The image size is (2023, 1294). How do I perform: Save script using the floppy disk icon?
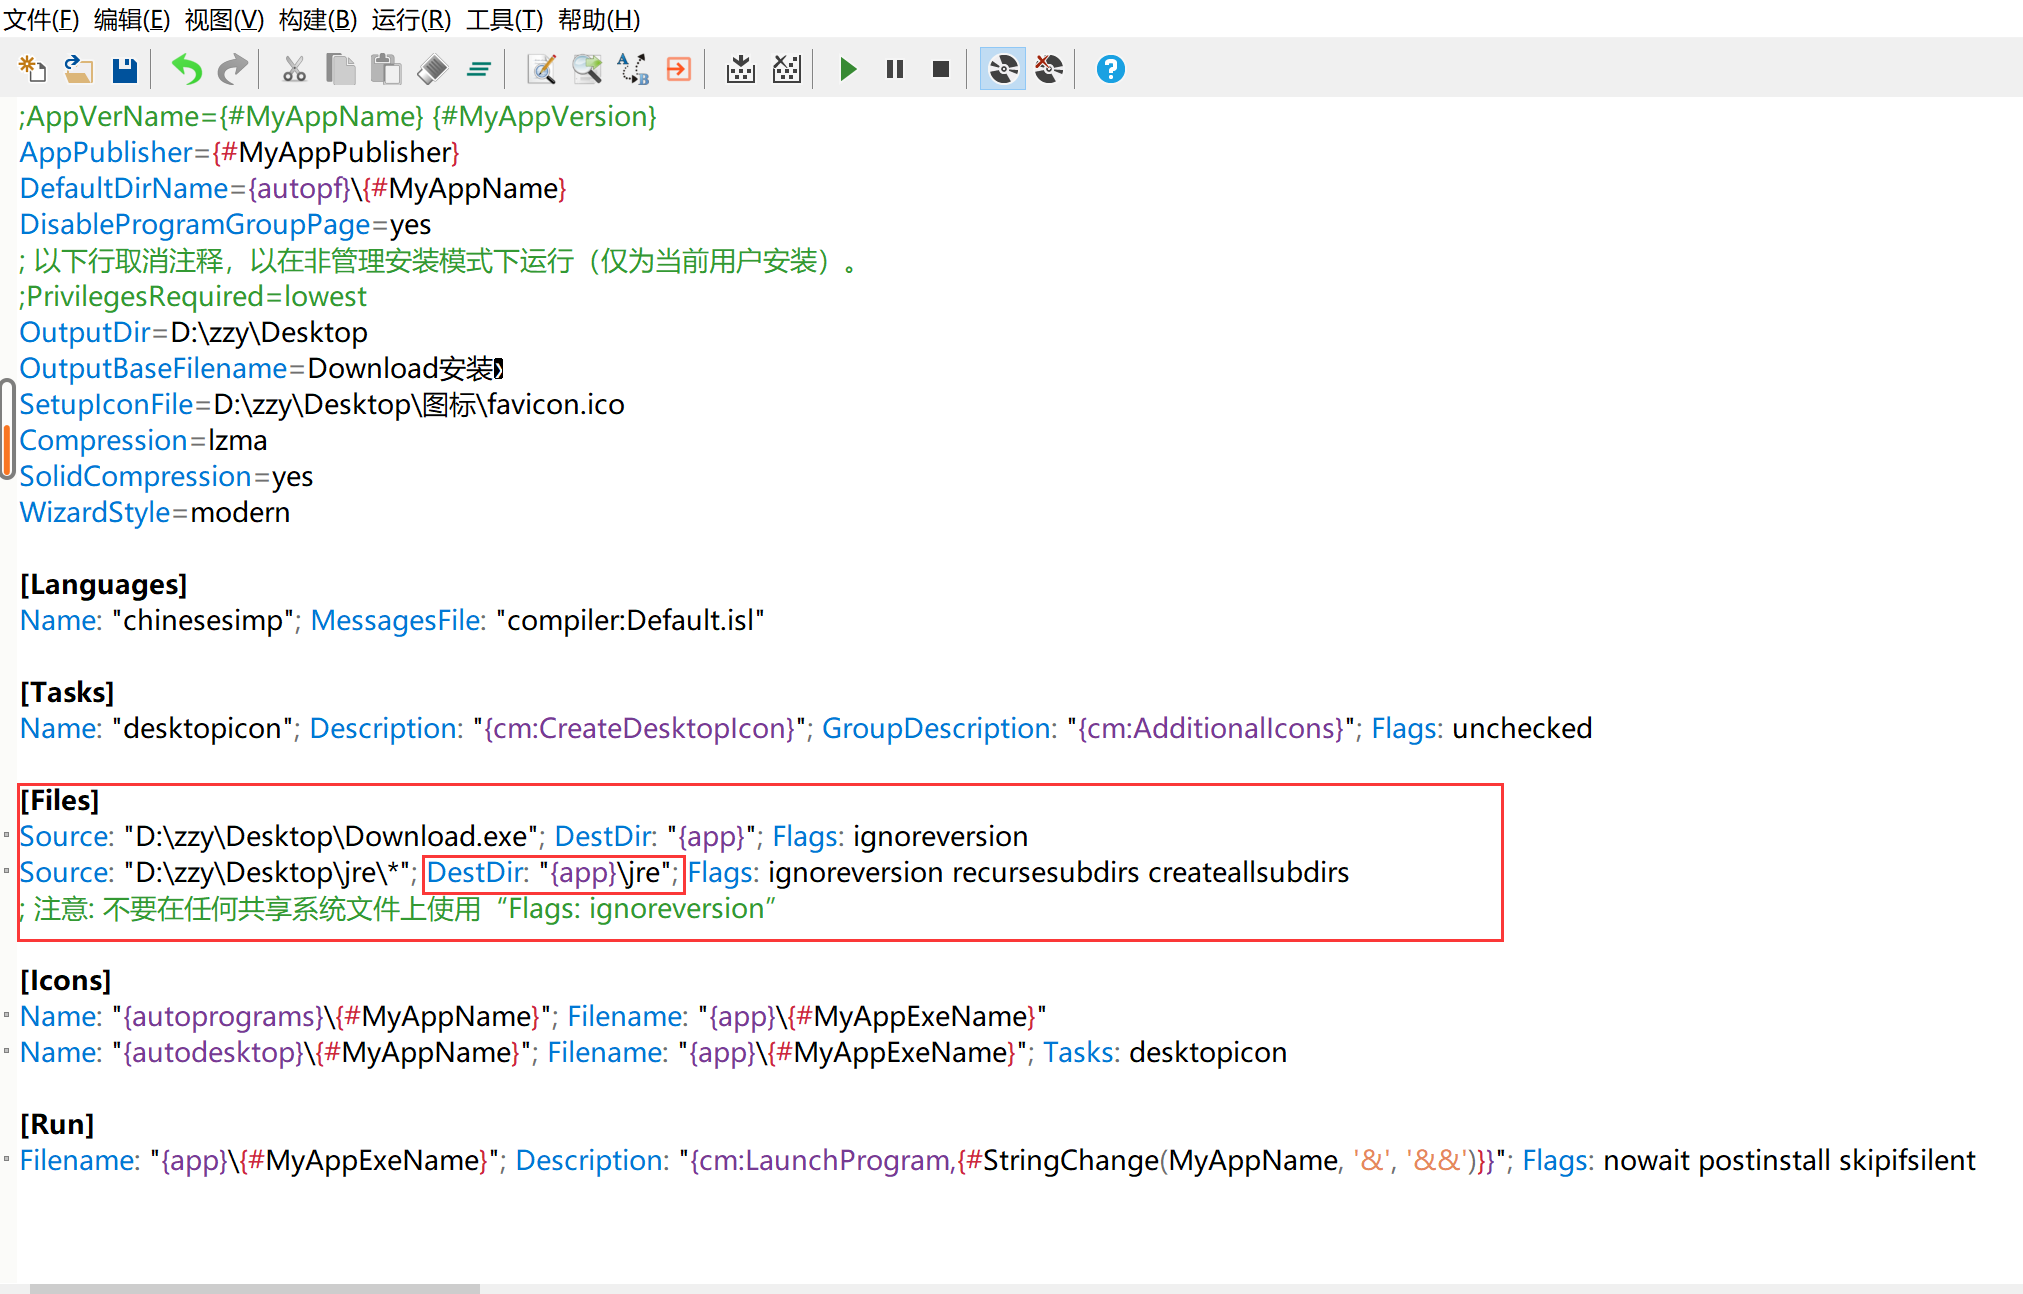click(x=124, y=69)
